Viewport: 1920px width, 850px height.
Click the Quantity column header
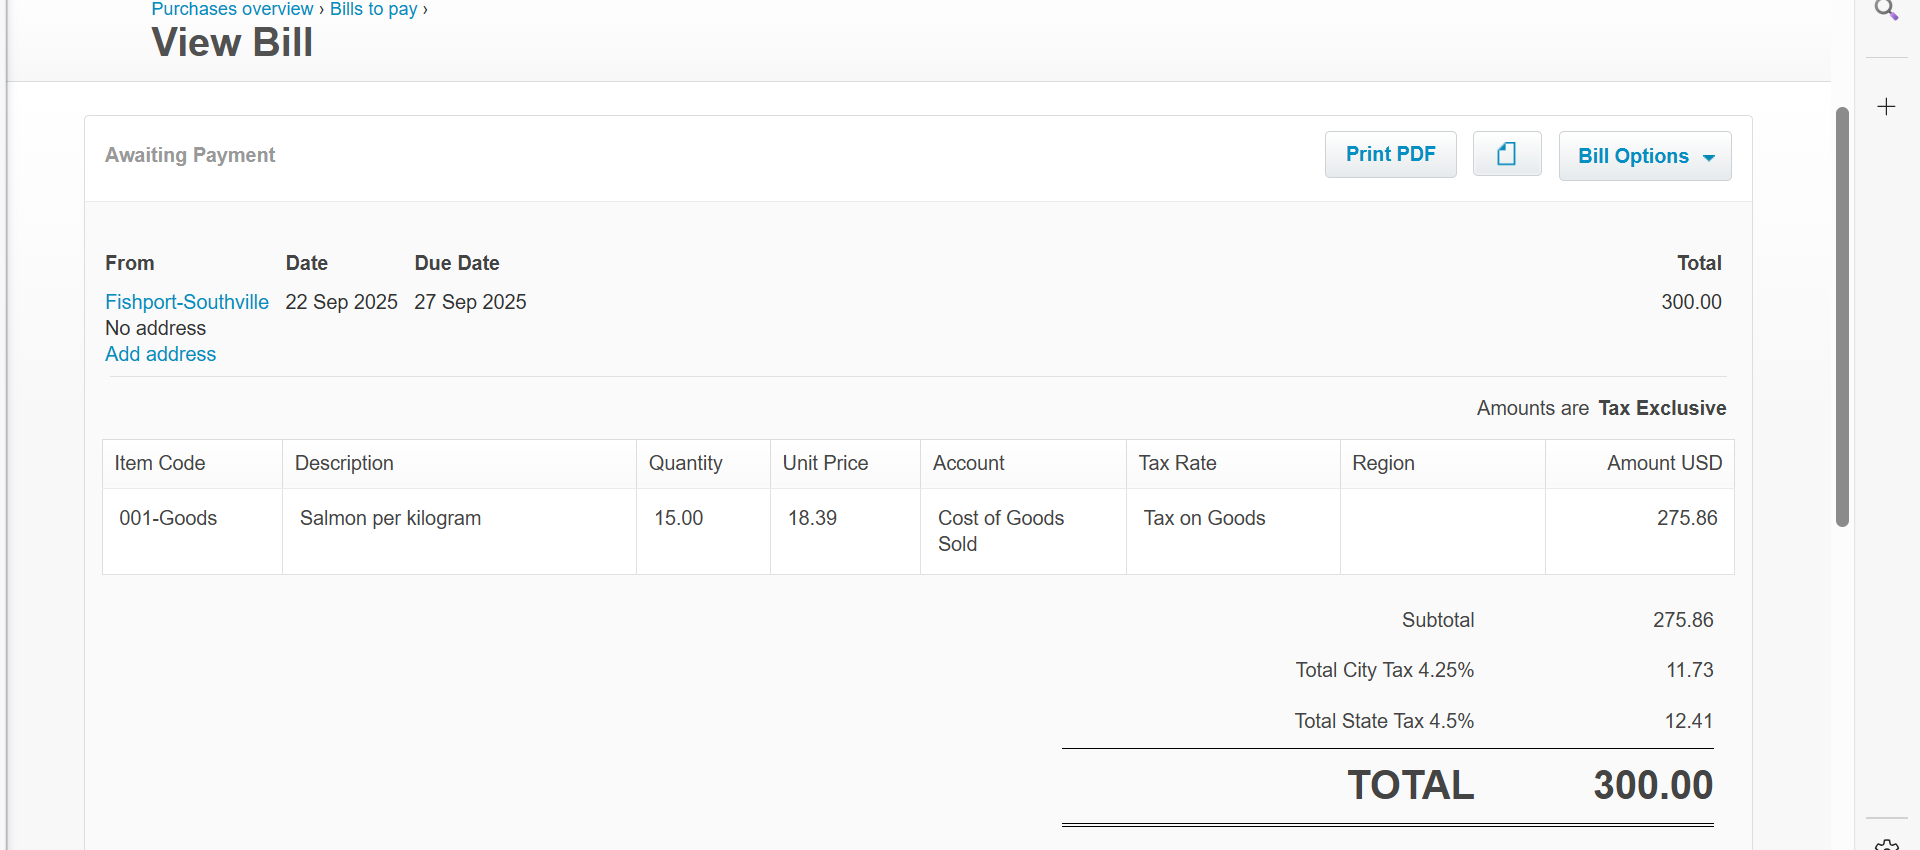tap(685, 463)
